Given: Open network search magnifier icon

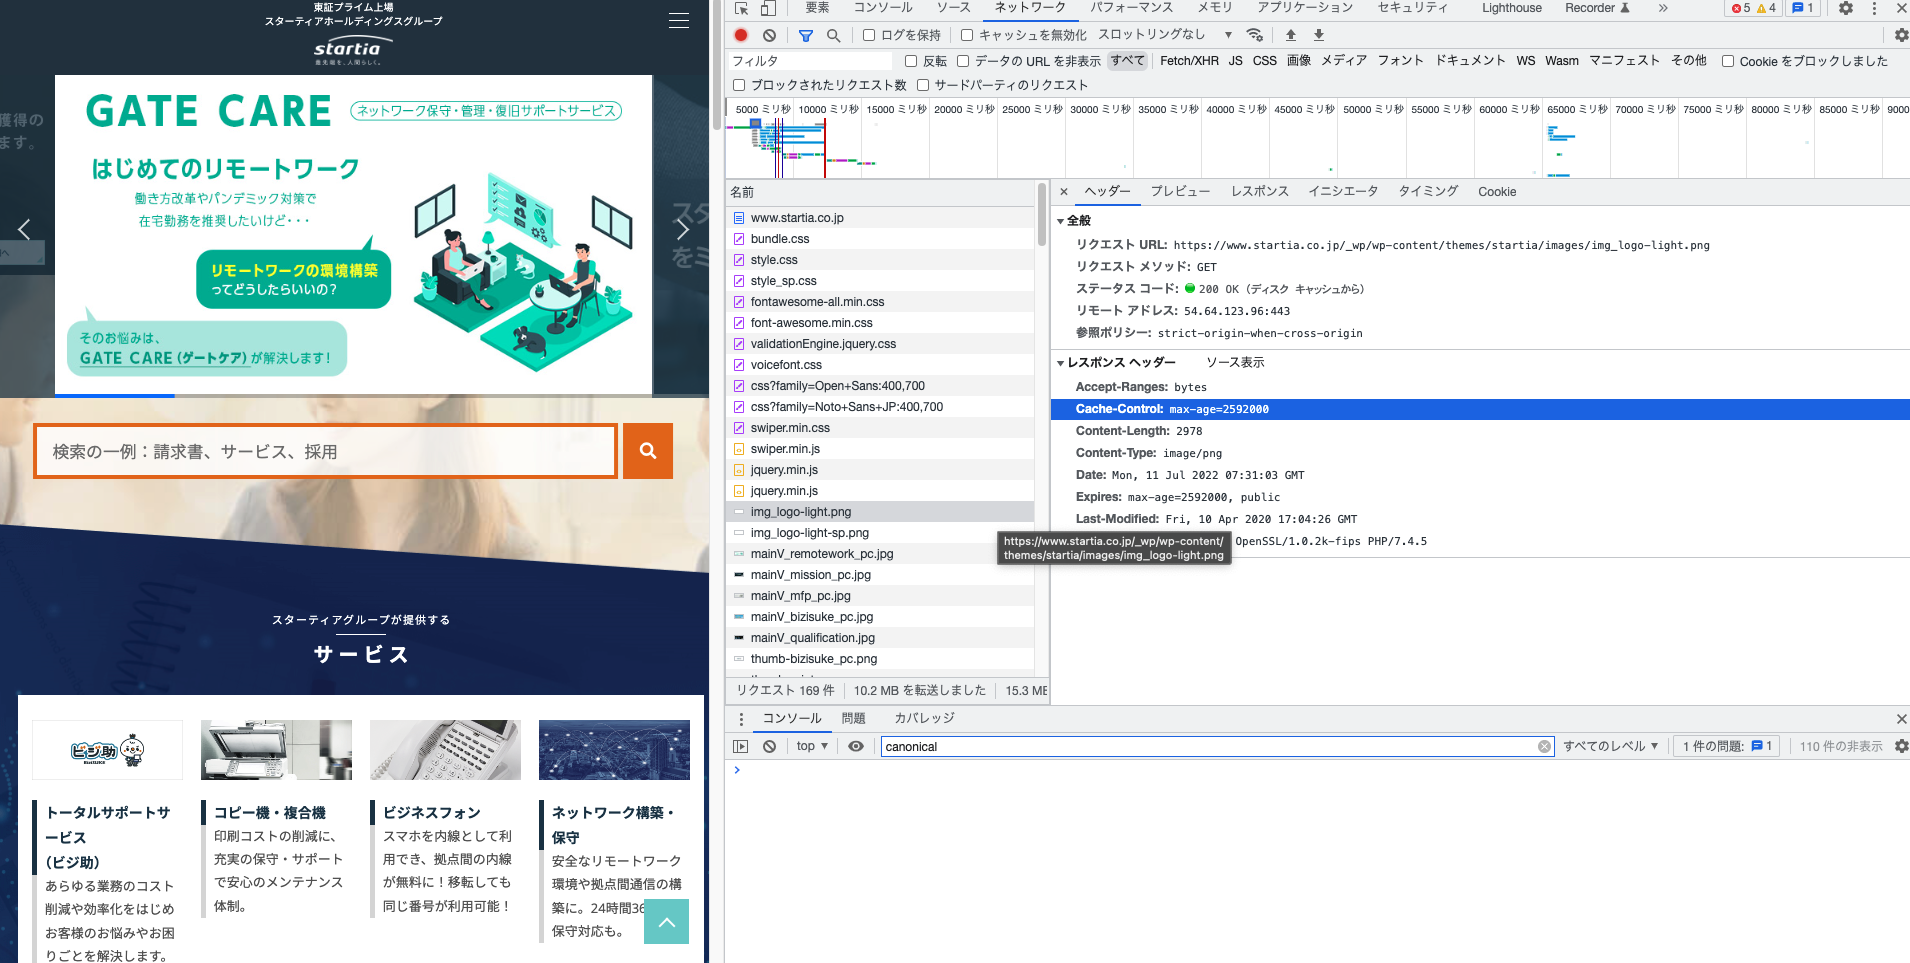Looking at the screenshot, I should coord(833,35).
